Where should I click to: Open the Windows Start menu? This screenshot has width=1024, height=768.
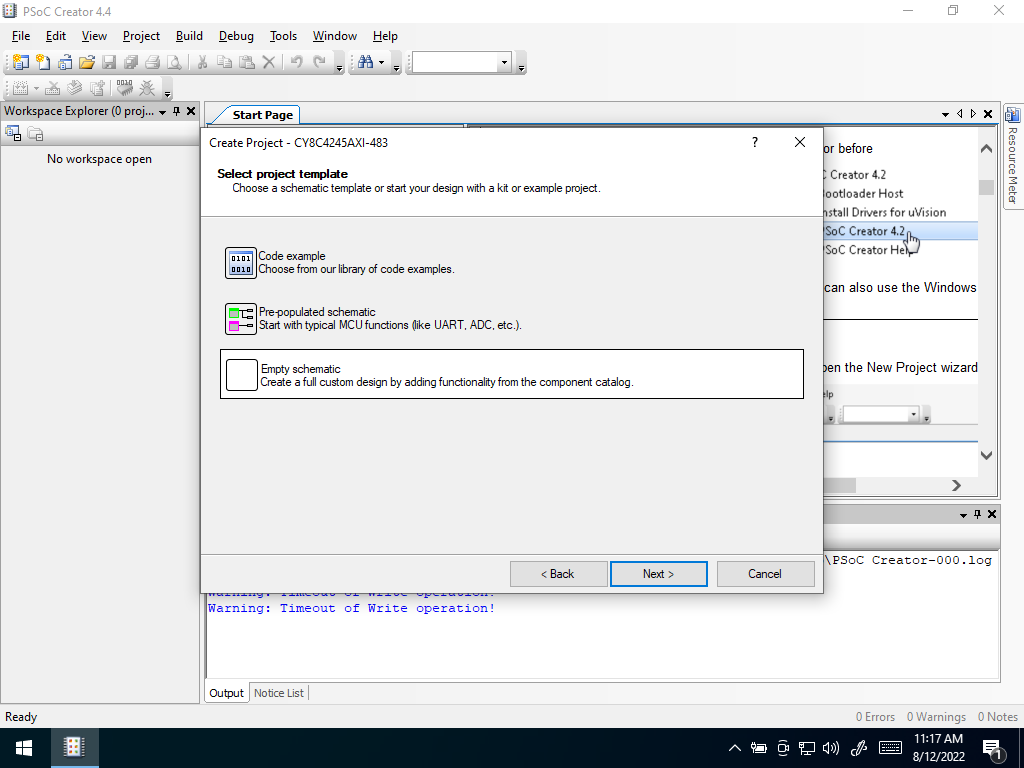pos(24,748)
